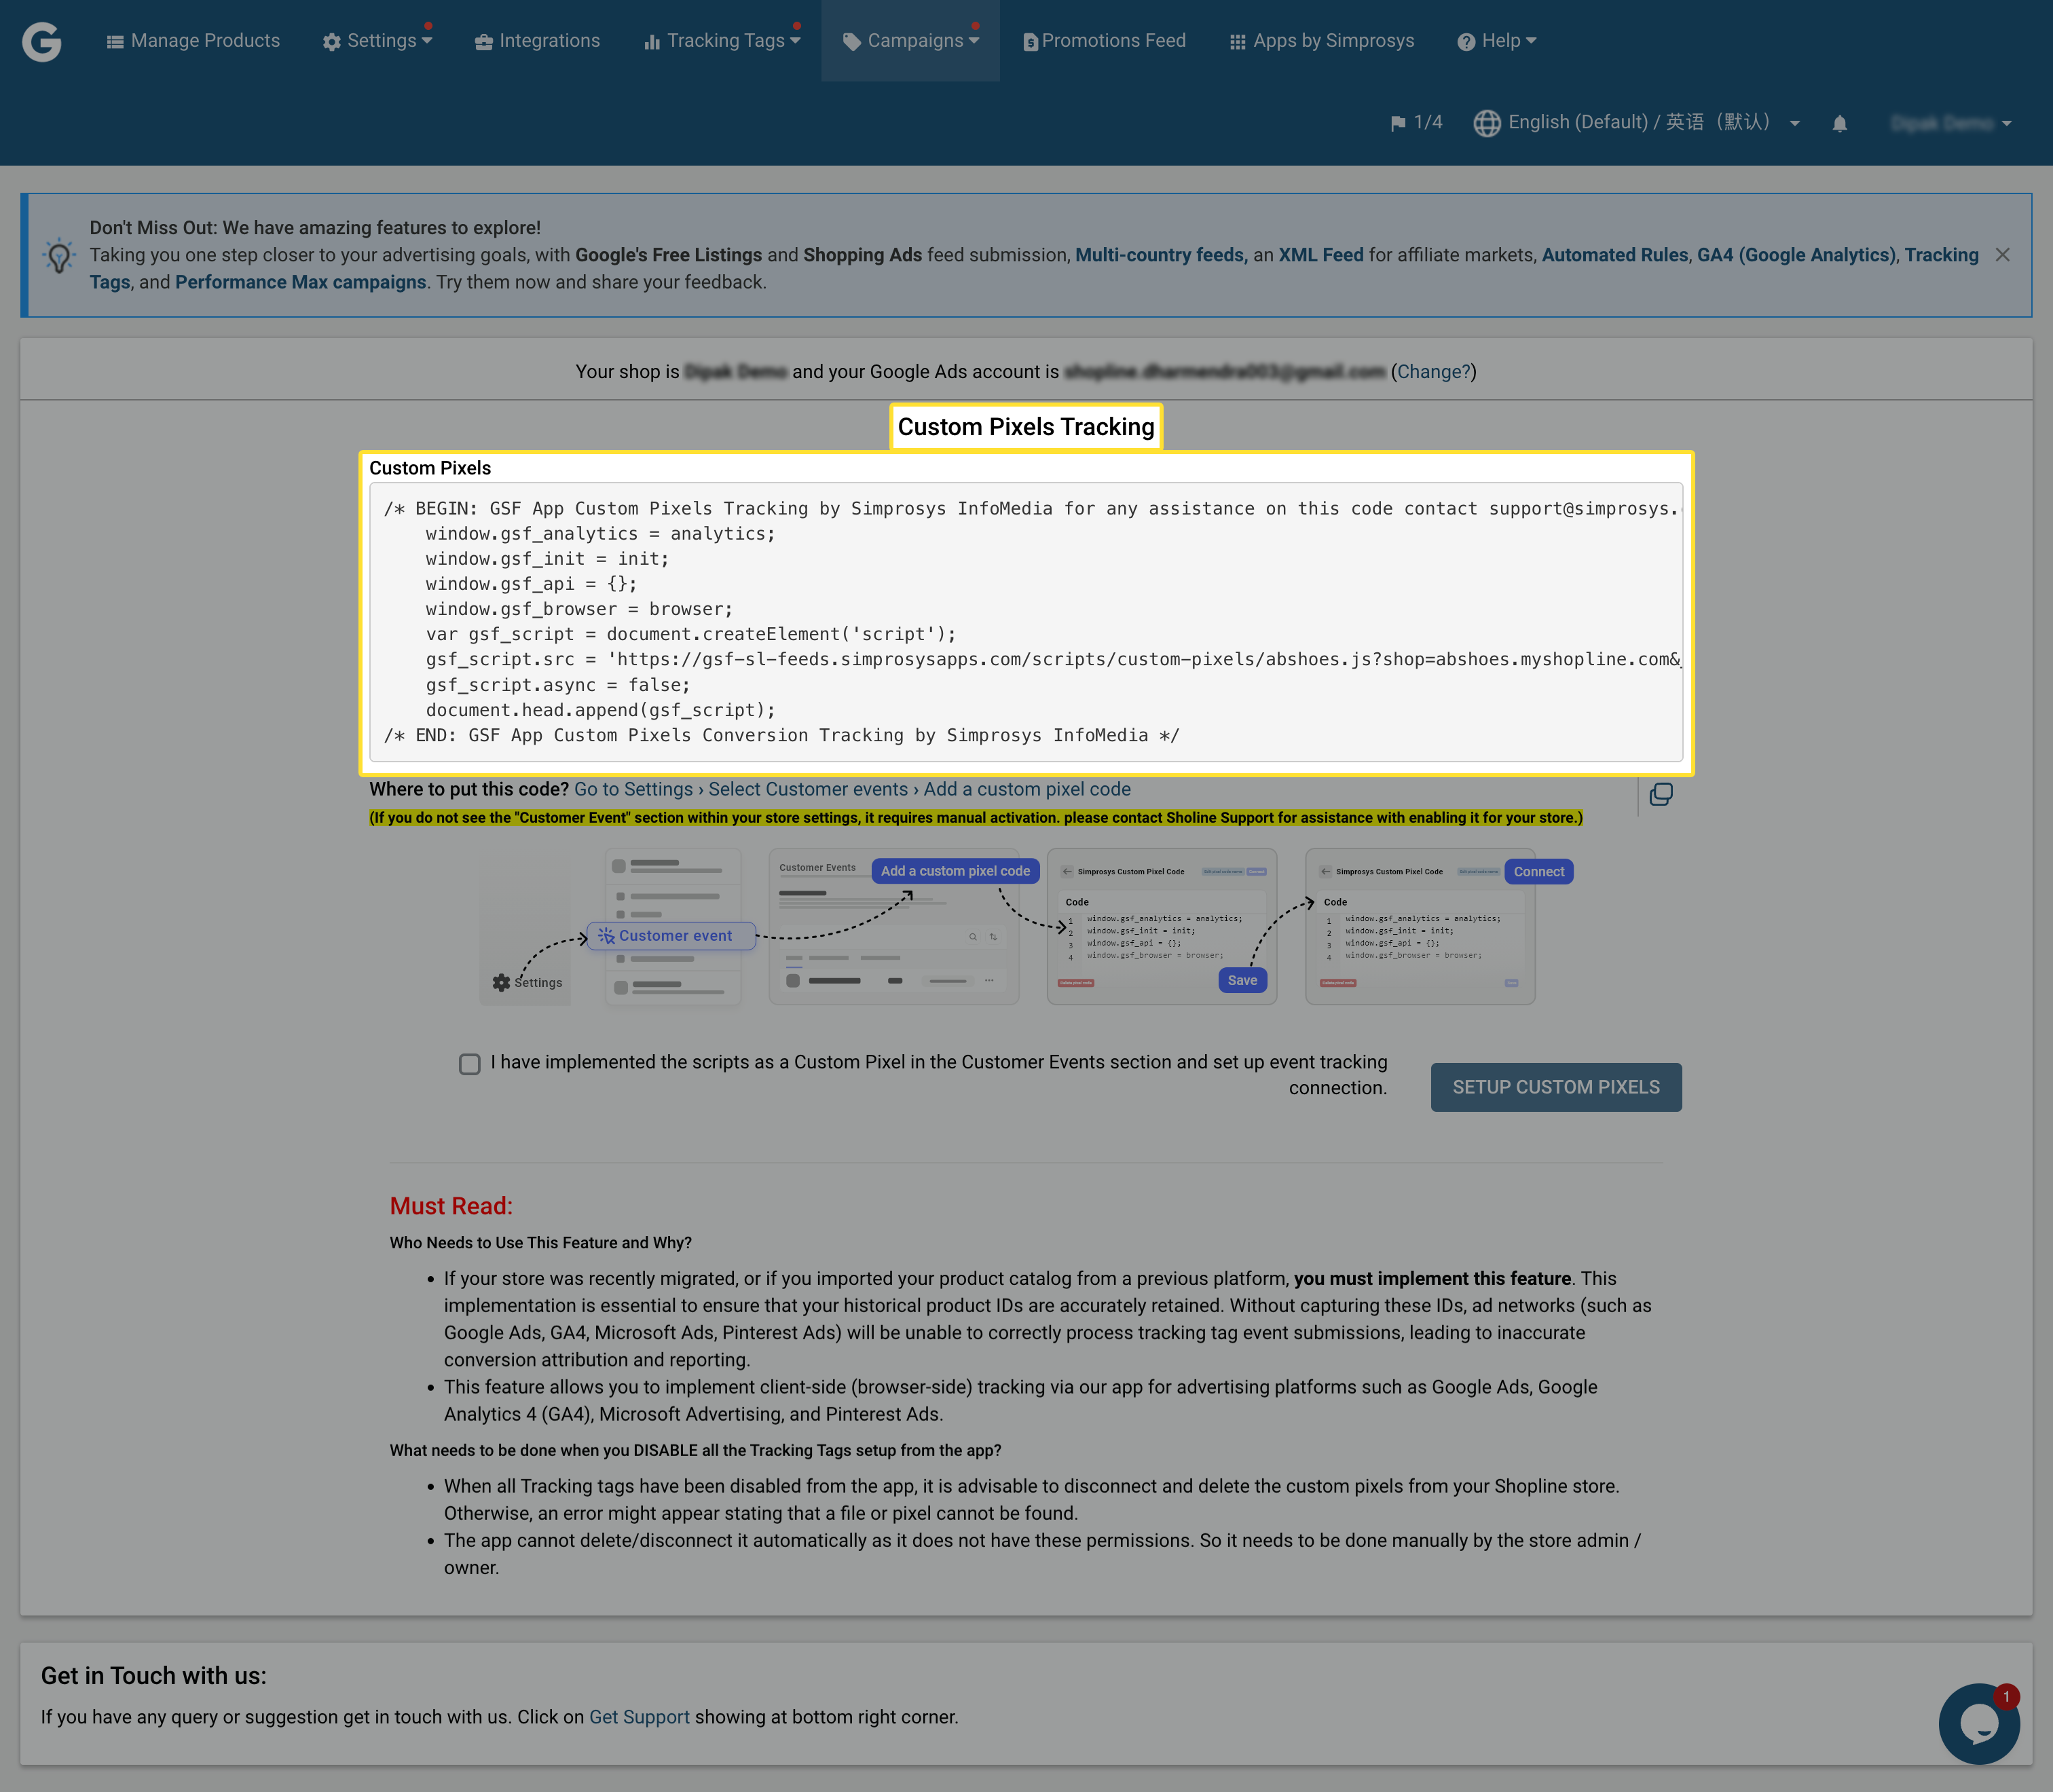Open the chat support bubble
The width and height of the screenshot is (2053, 1792).
tap(1978, 1723)
